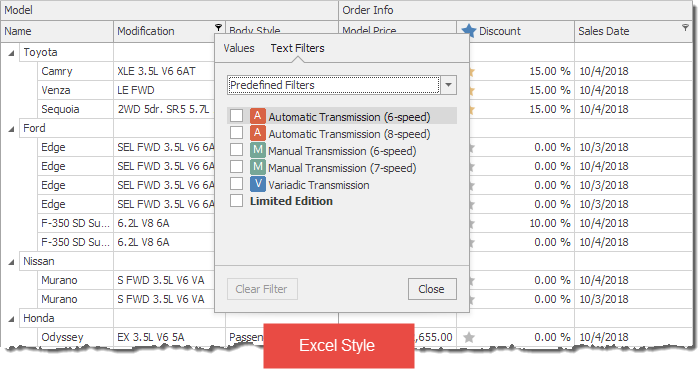Click the Clear Filter button
The width and height of the screenshot is (698, 374).
(262, 289)
